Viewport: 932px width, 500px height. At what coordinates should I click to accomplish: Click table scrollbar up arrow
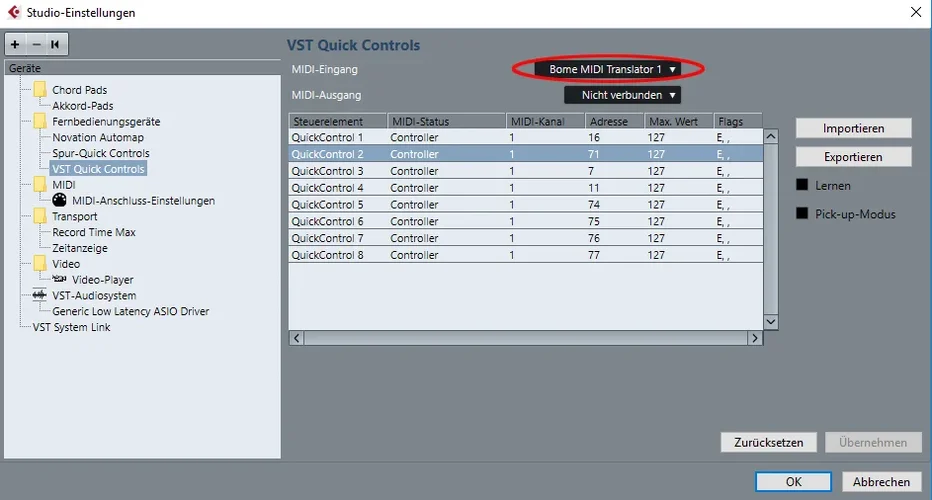pyautogui.click(x=771, y=136)
